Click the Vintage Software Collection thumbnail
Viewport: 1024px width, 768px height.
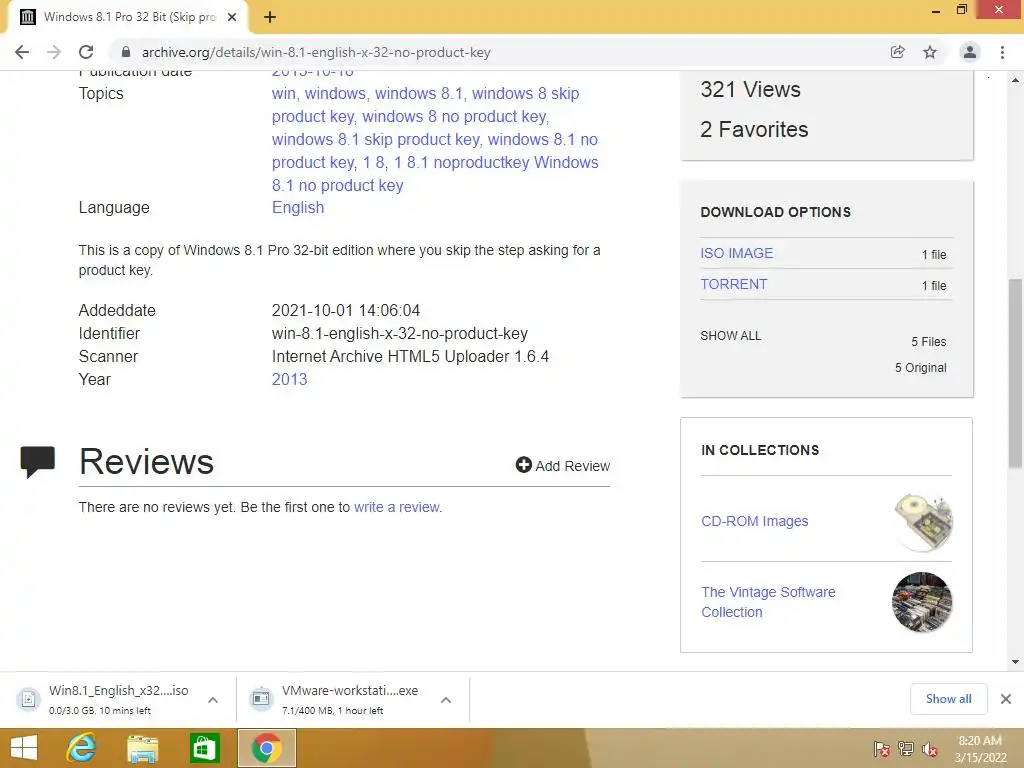point(922,602)
